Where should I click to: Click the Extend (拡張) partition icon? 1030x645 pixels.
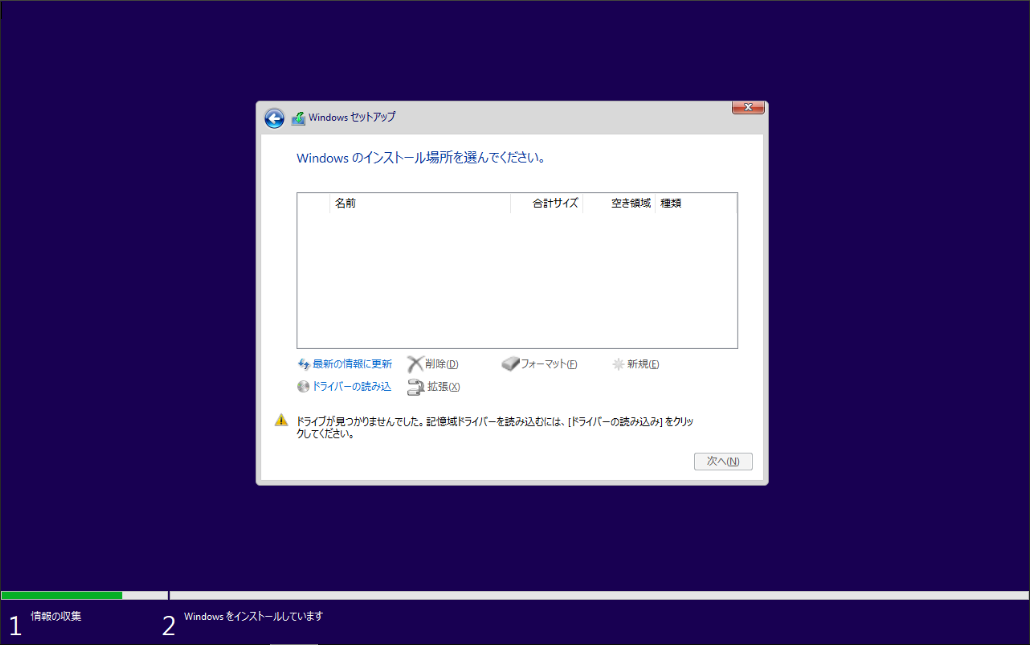(x=414, y=387)
